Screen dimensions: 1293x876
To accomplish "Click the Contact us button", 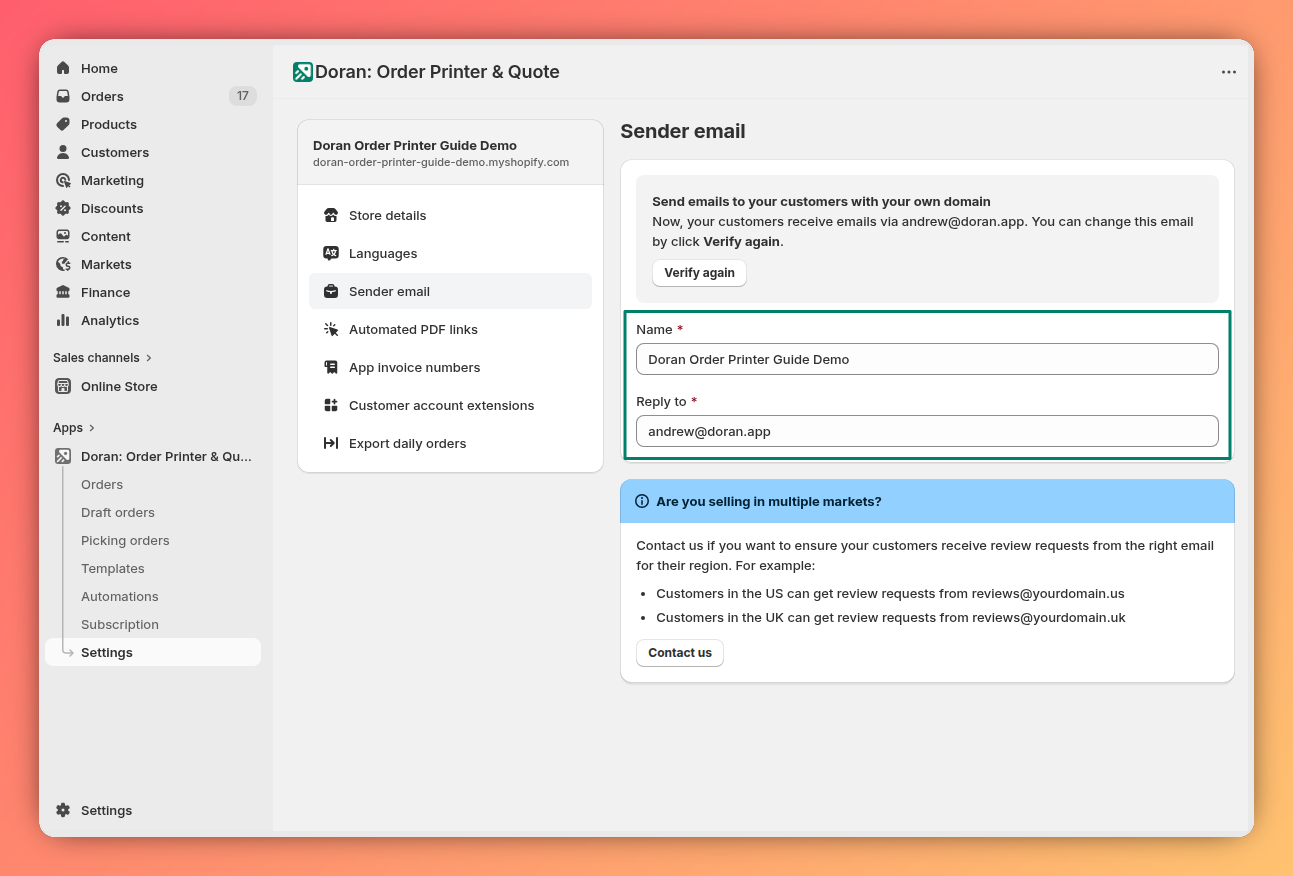I will click(679, 652).
